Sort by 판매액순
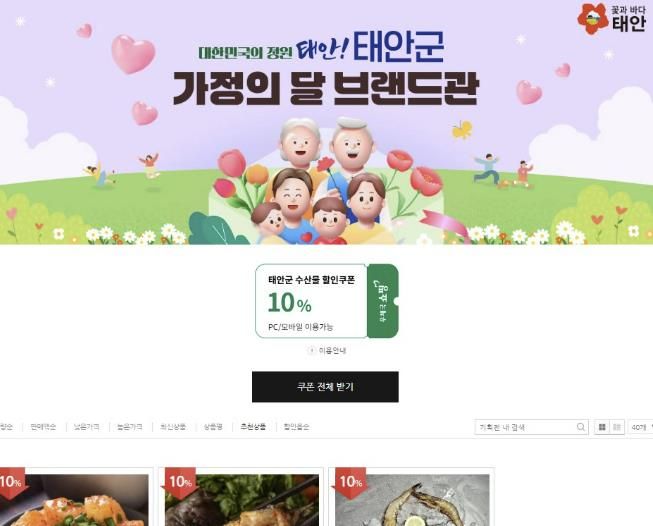The width and height of the screenshot is (653, 526). 43,427
